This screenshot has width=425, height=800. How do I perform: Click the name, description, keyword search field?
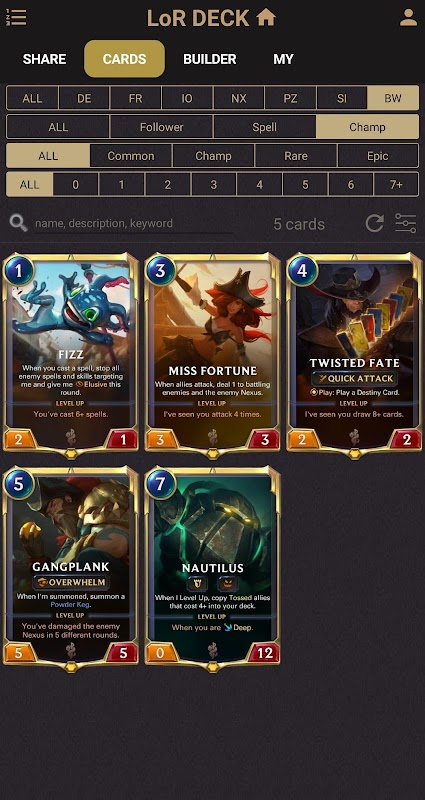134,223
